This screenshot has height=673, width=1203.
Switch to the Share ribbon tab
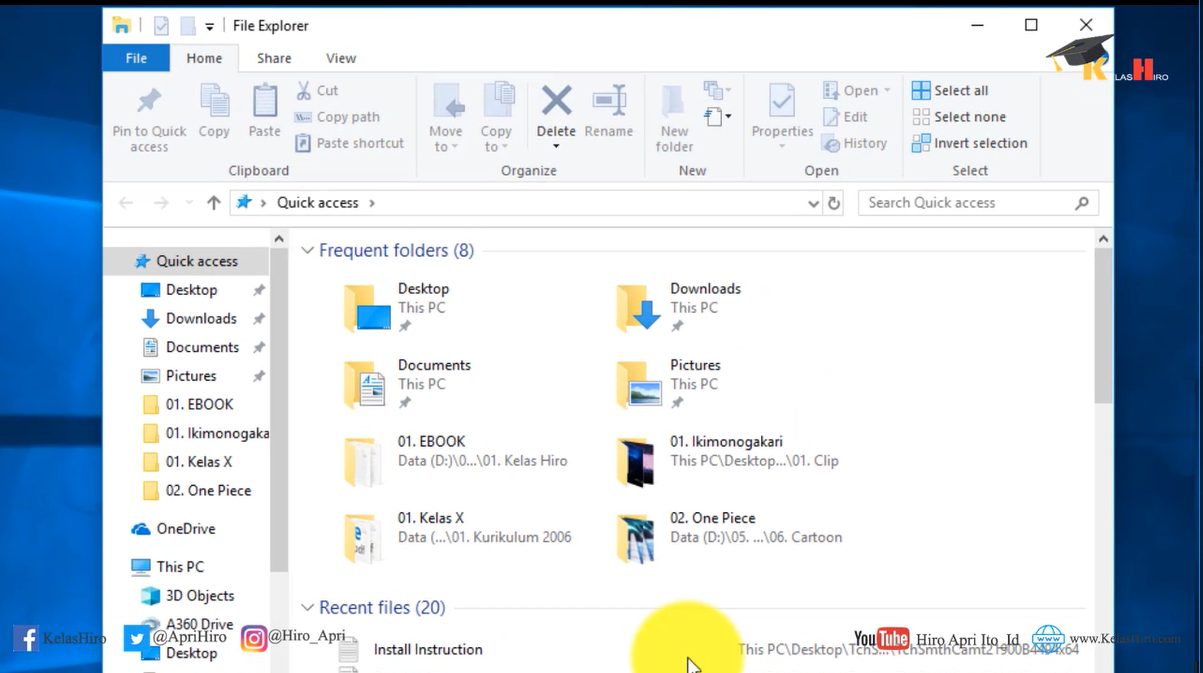coord(274,58)
